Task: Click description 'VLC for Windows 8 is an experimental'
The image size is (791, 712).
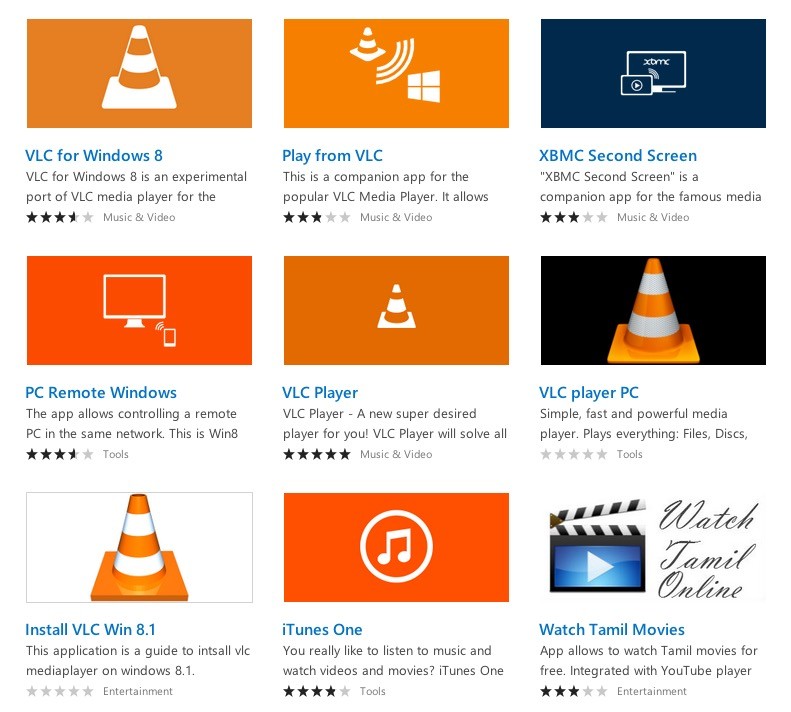Action: point(136,177)
